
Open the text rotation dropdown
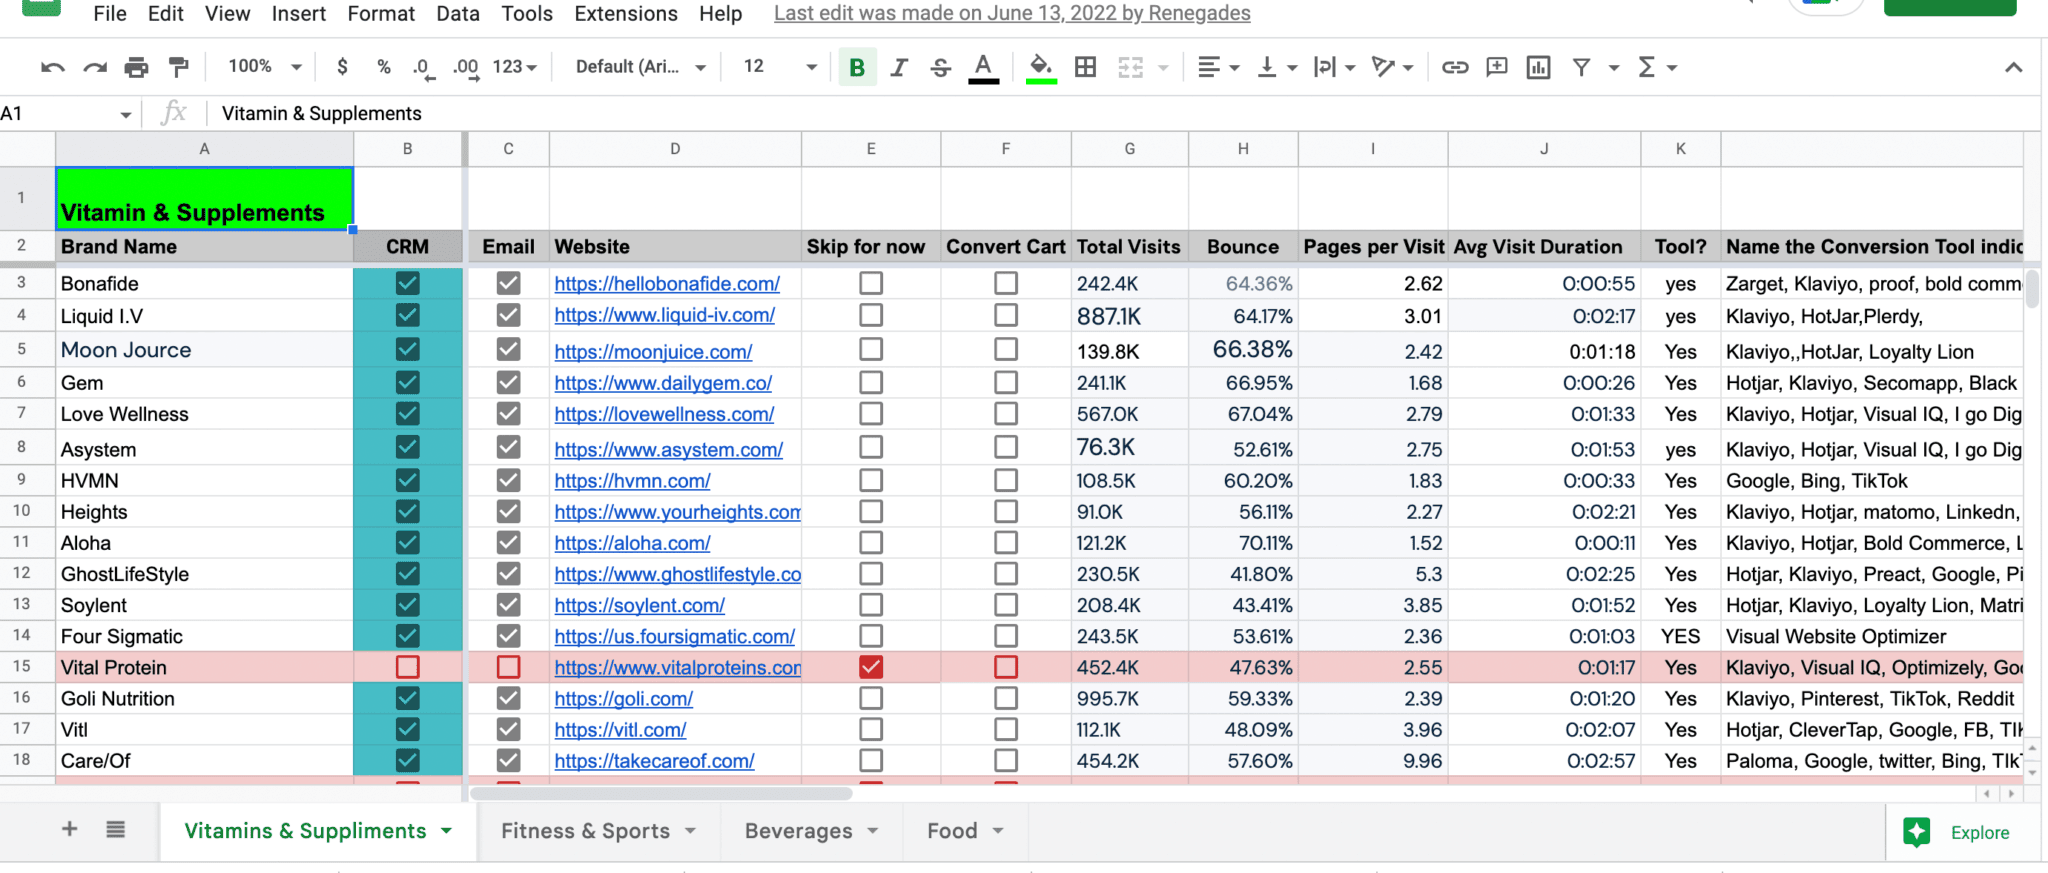tap(1392, 67)
